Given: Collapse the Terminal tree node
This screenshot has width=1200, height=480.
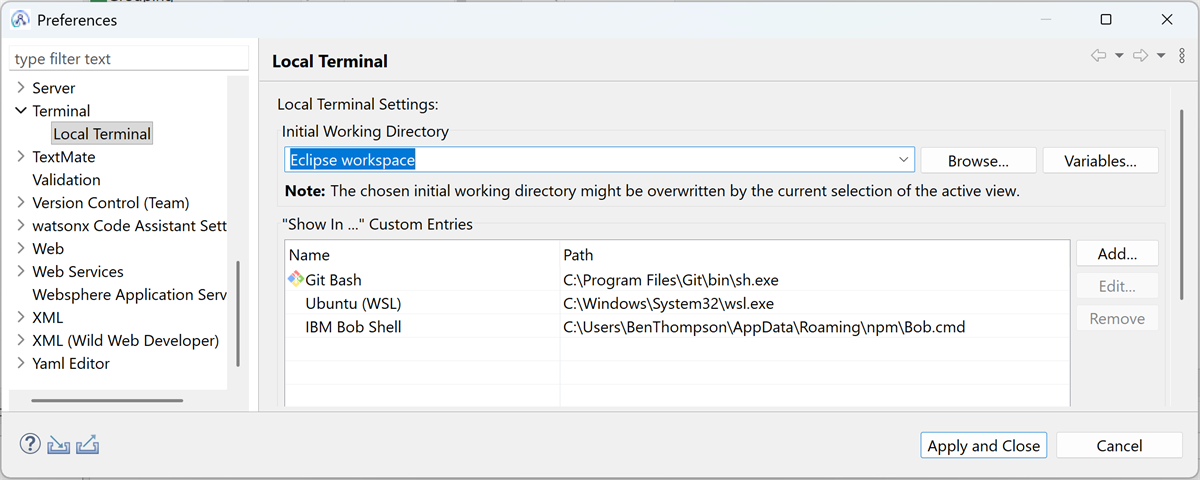Looking at the screenshot, I should point(21,111).
